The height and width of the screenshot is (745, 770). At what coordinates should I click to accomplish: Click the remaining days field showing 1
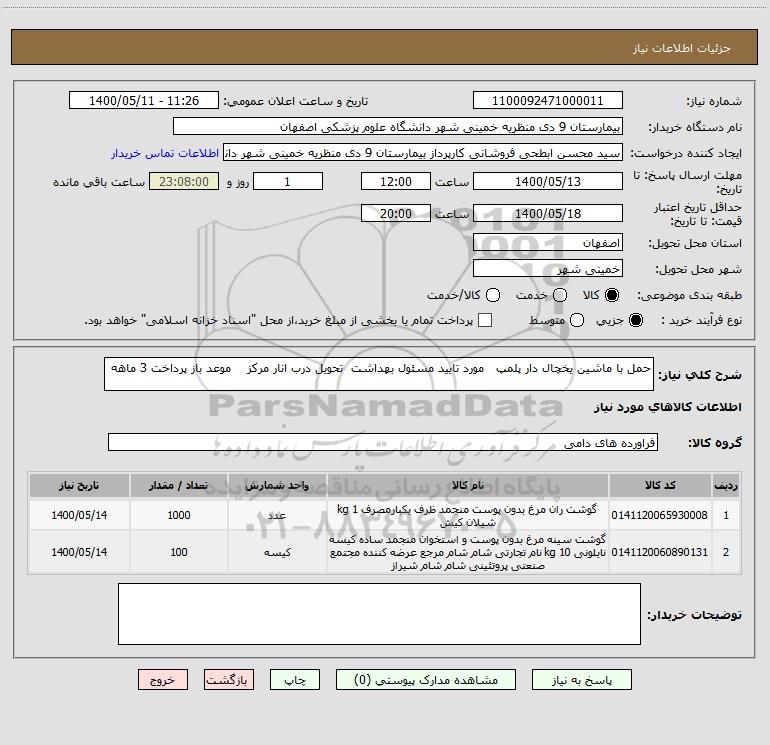coord(288,181)
